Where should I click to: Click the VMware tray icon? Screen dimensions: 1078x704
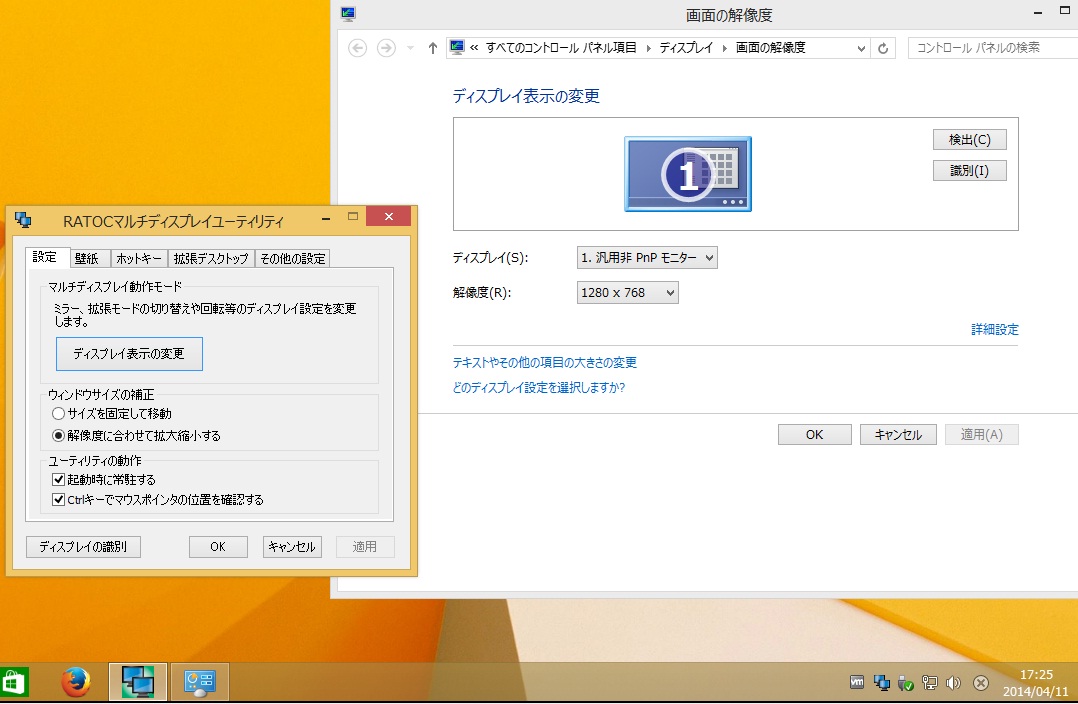[857, 684]
